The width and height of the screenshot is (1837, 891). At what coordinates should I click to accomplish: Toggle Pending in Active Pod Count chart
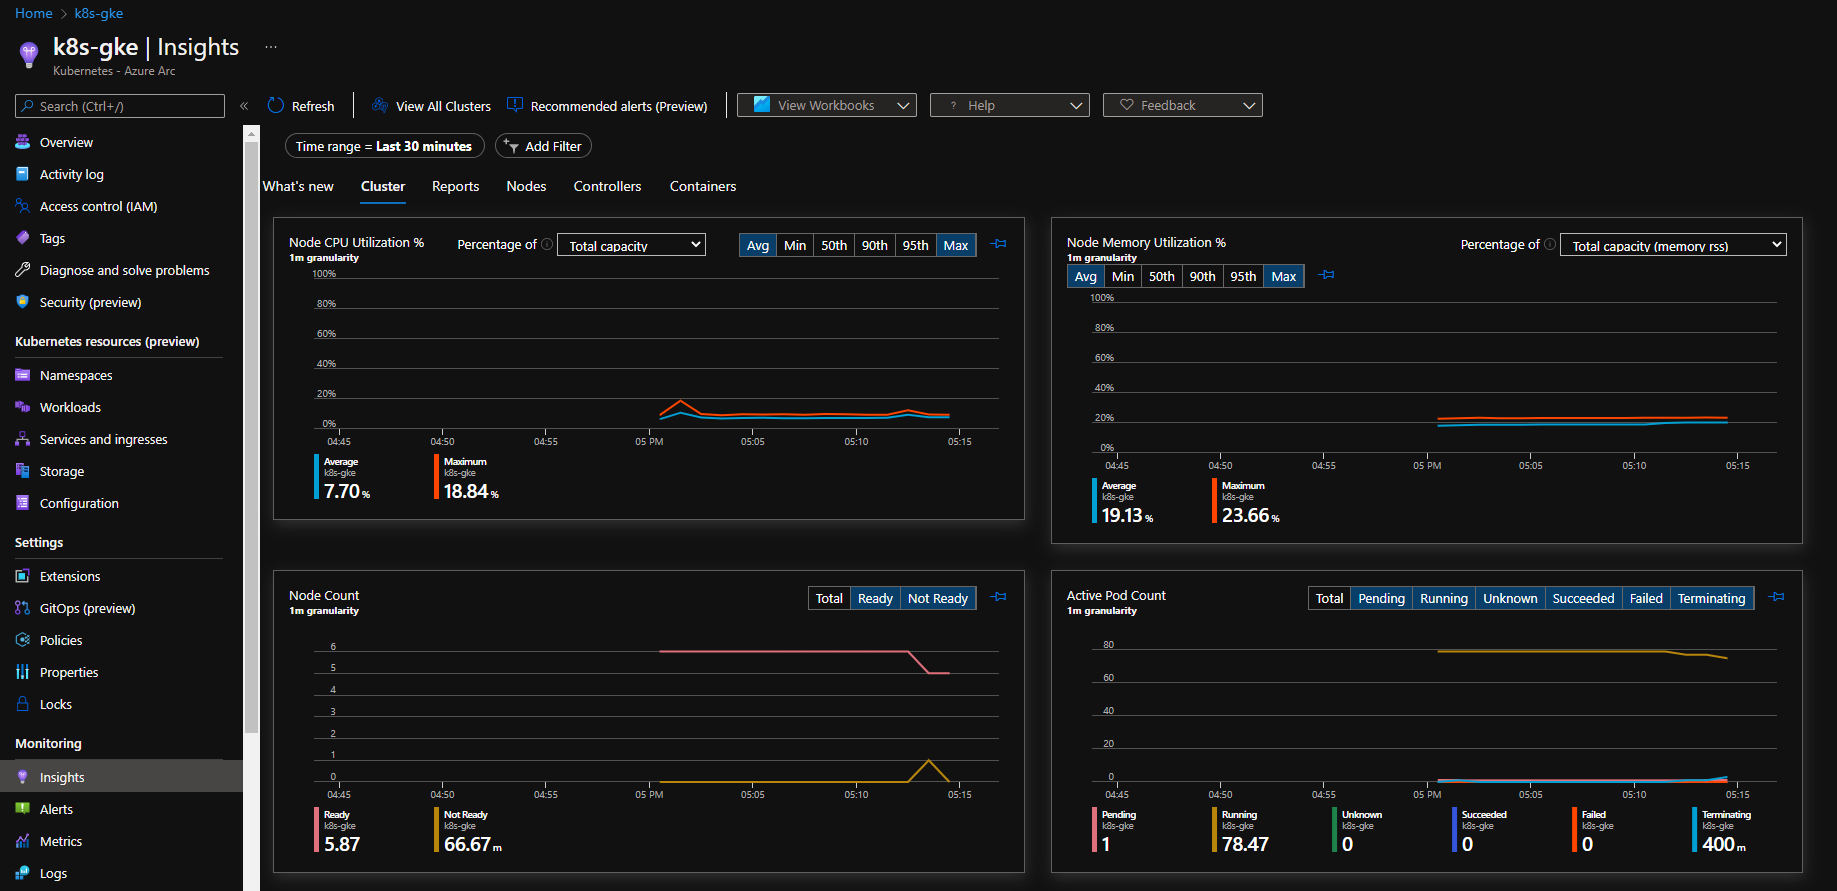(x=1381, y=598)
